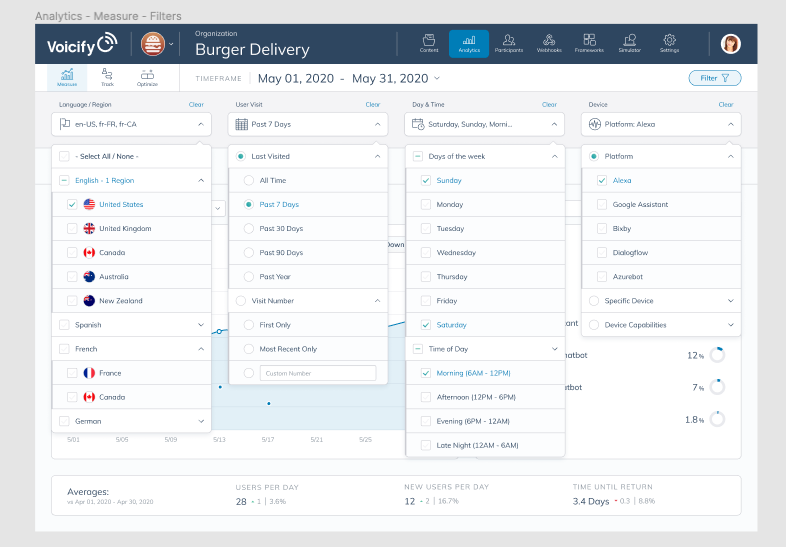Clear the User Visit filter

372,104
